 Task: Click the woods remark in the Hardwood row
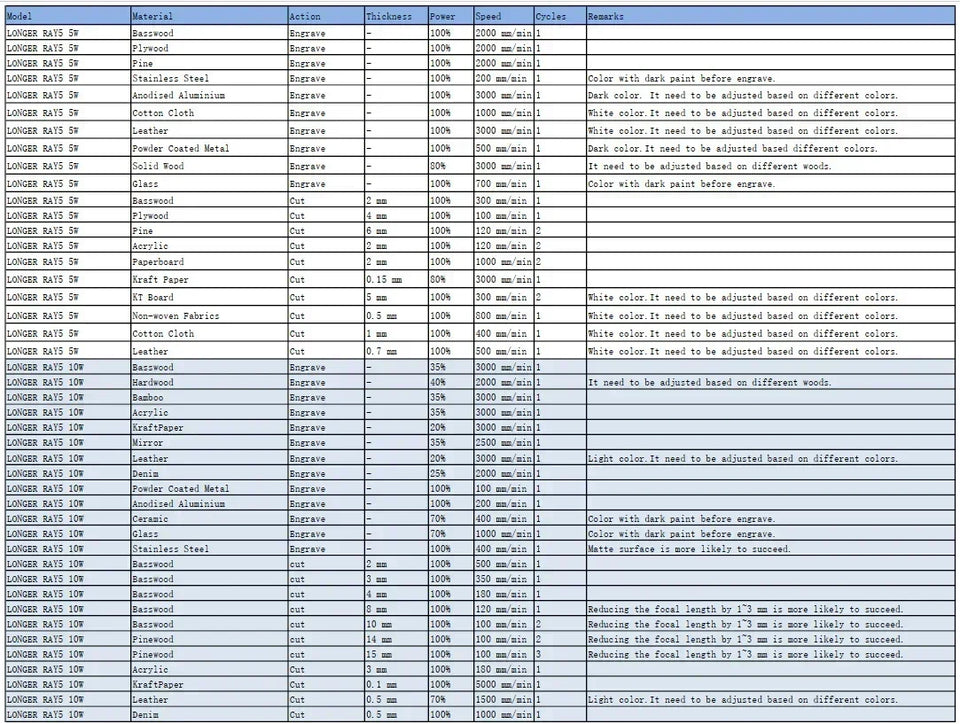coord(710,382)
